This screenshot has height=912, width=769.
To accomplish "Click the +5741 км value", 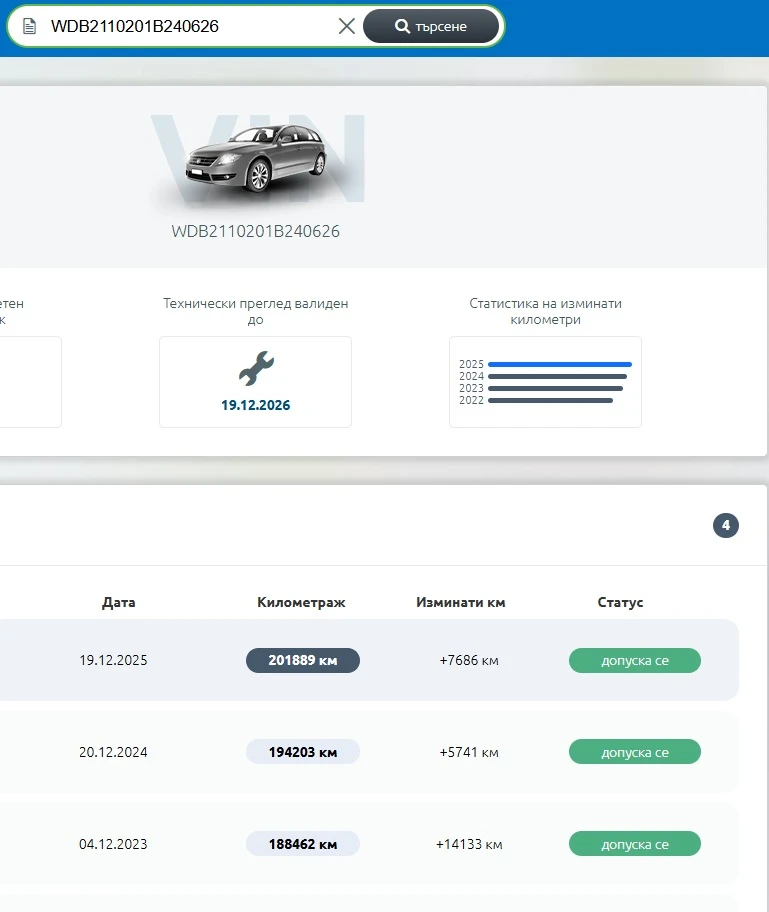I will click(469, 753).
